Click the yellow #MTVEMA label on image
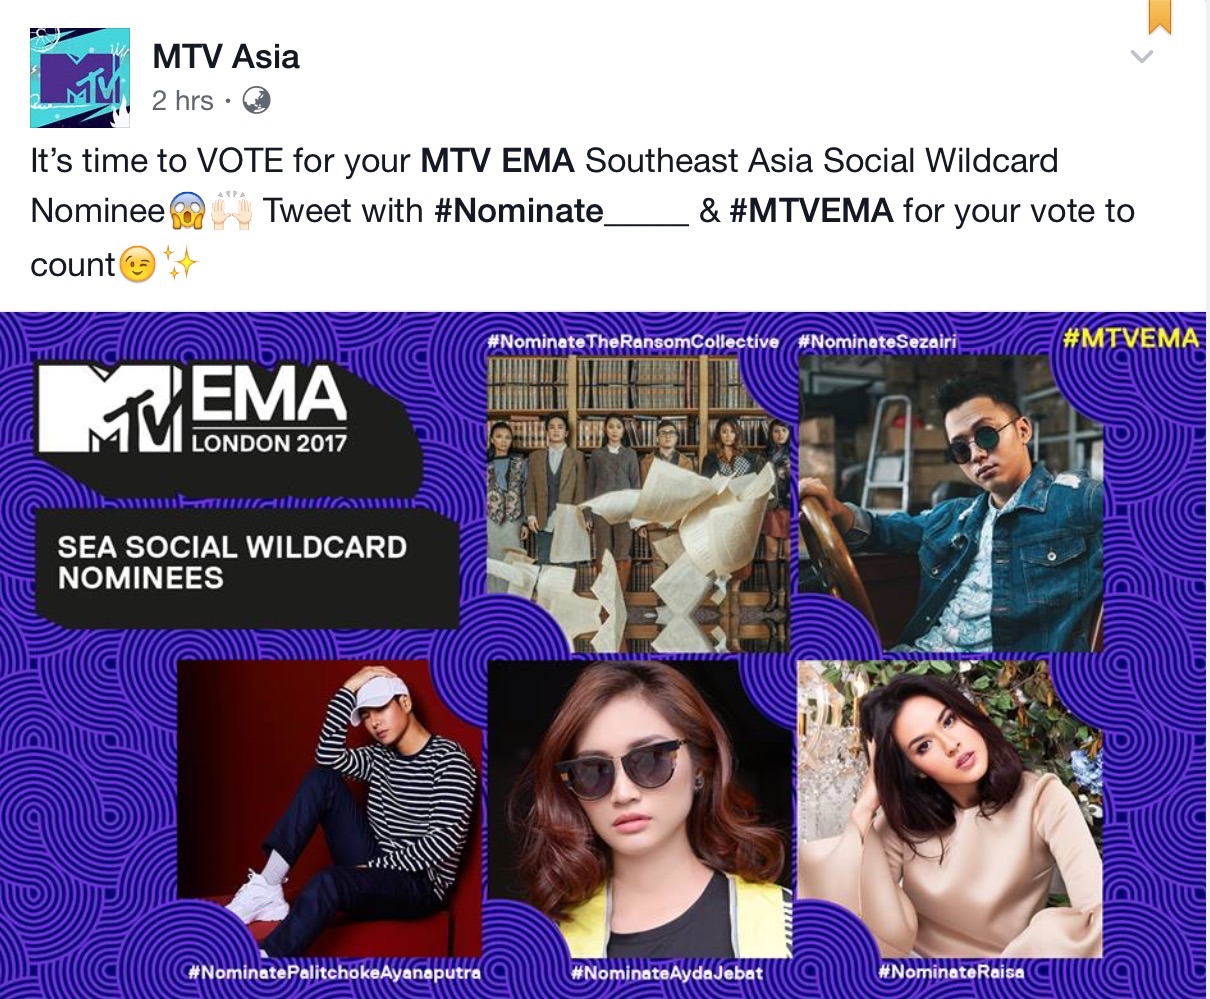Viewport: 1210px width, 999px height. 1131,338
